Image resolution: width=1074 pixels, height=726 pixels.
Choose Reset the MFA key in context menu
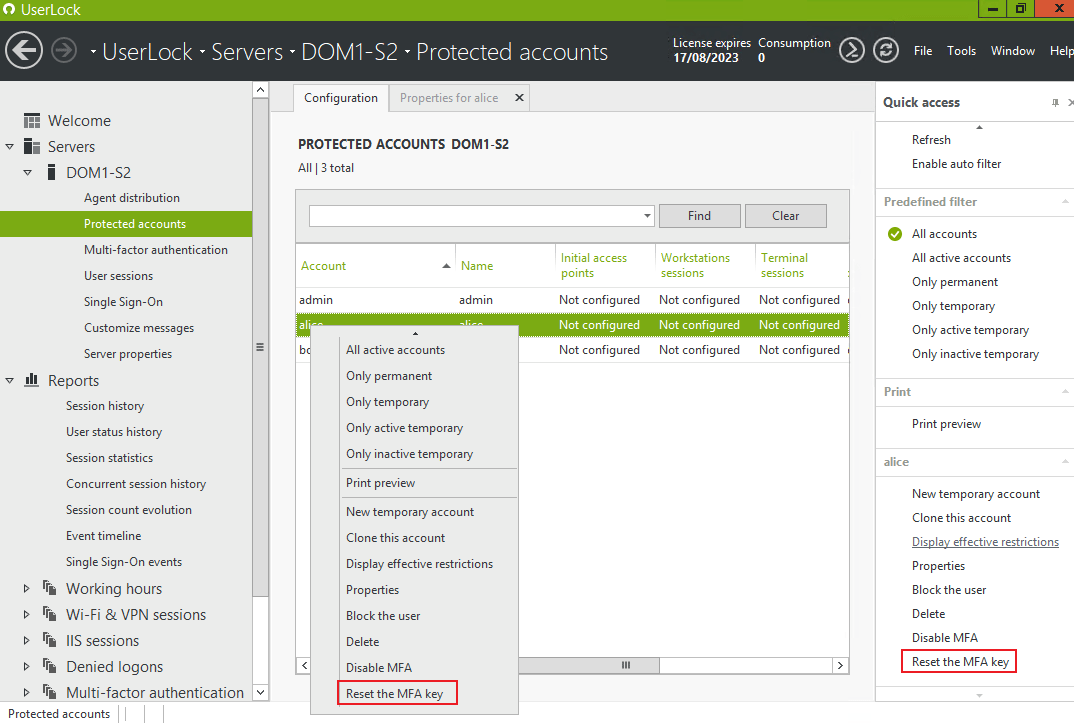pos(397,693)
